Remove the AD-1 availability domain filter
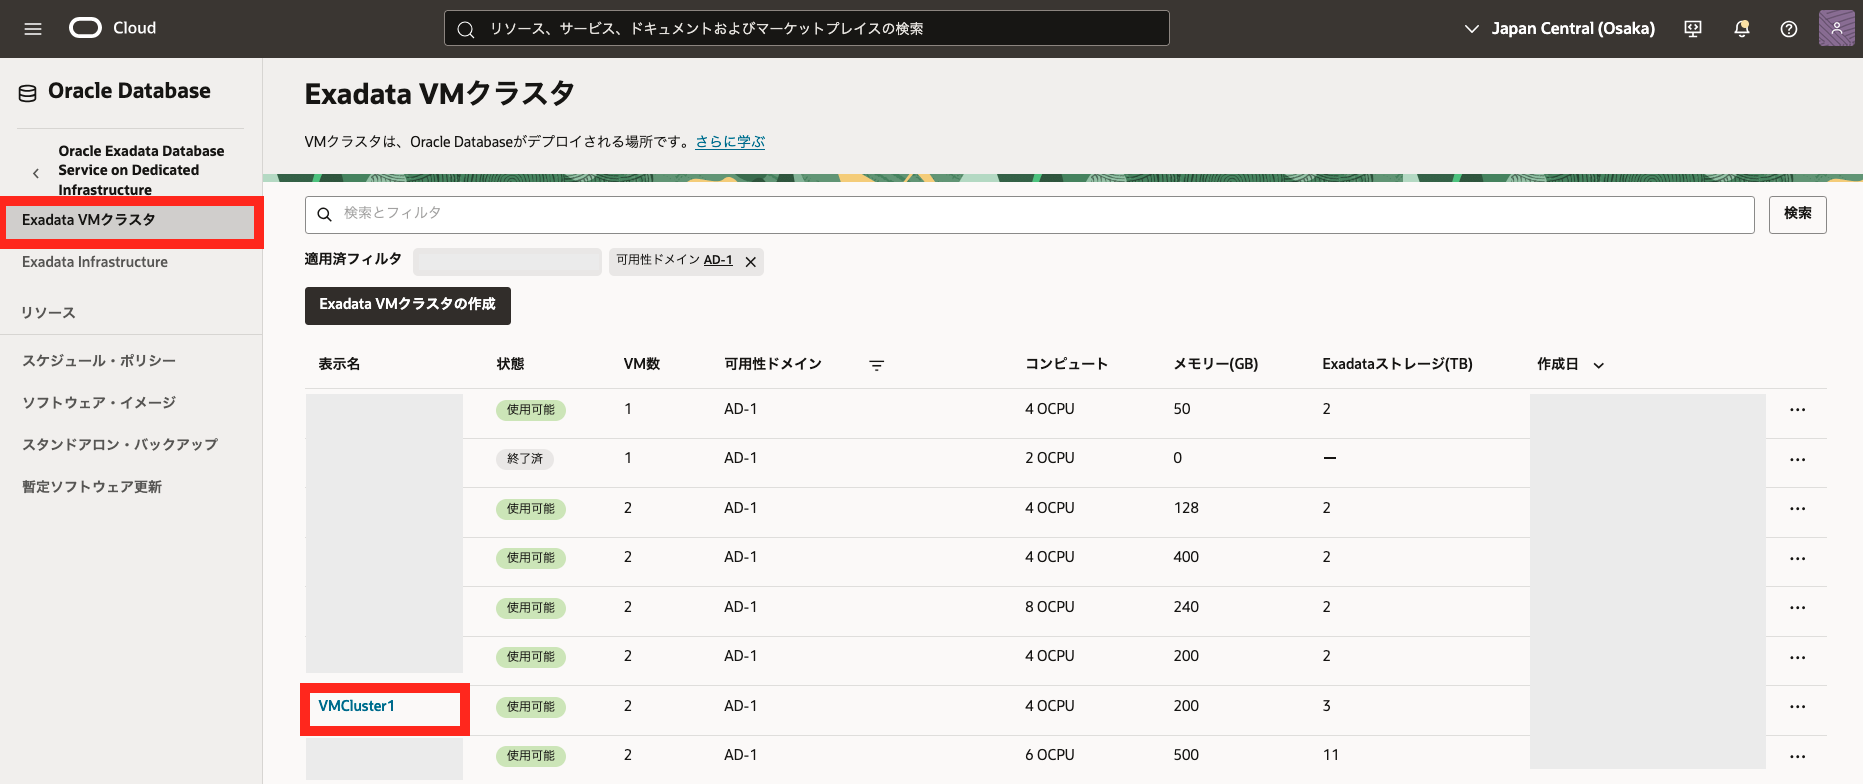This screenshot has height=784, width=1863. point(750,262)
